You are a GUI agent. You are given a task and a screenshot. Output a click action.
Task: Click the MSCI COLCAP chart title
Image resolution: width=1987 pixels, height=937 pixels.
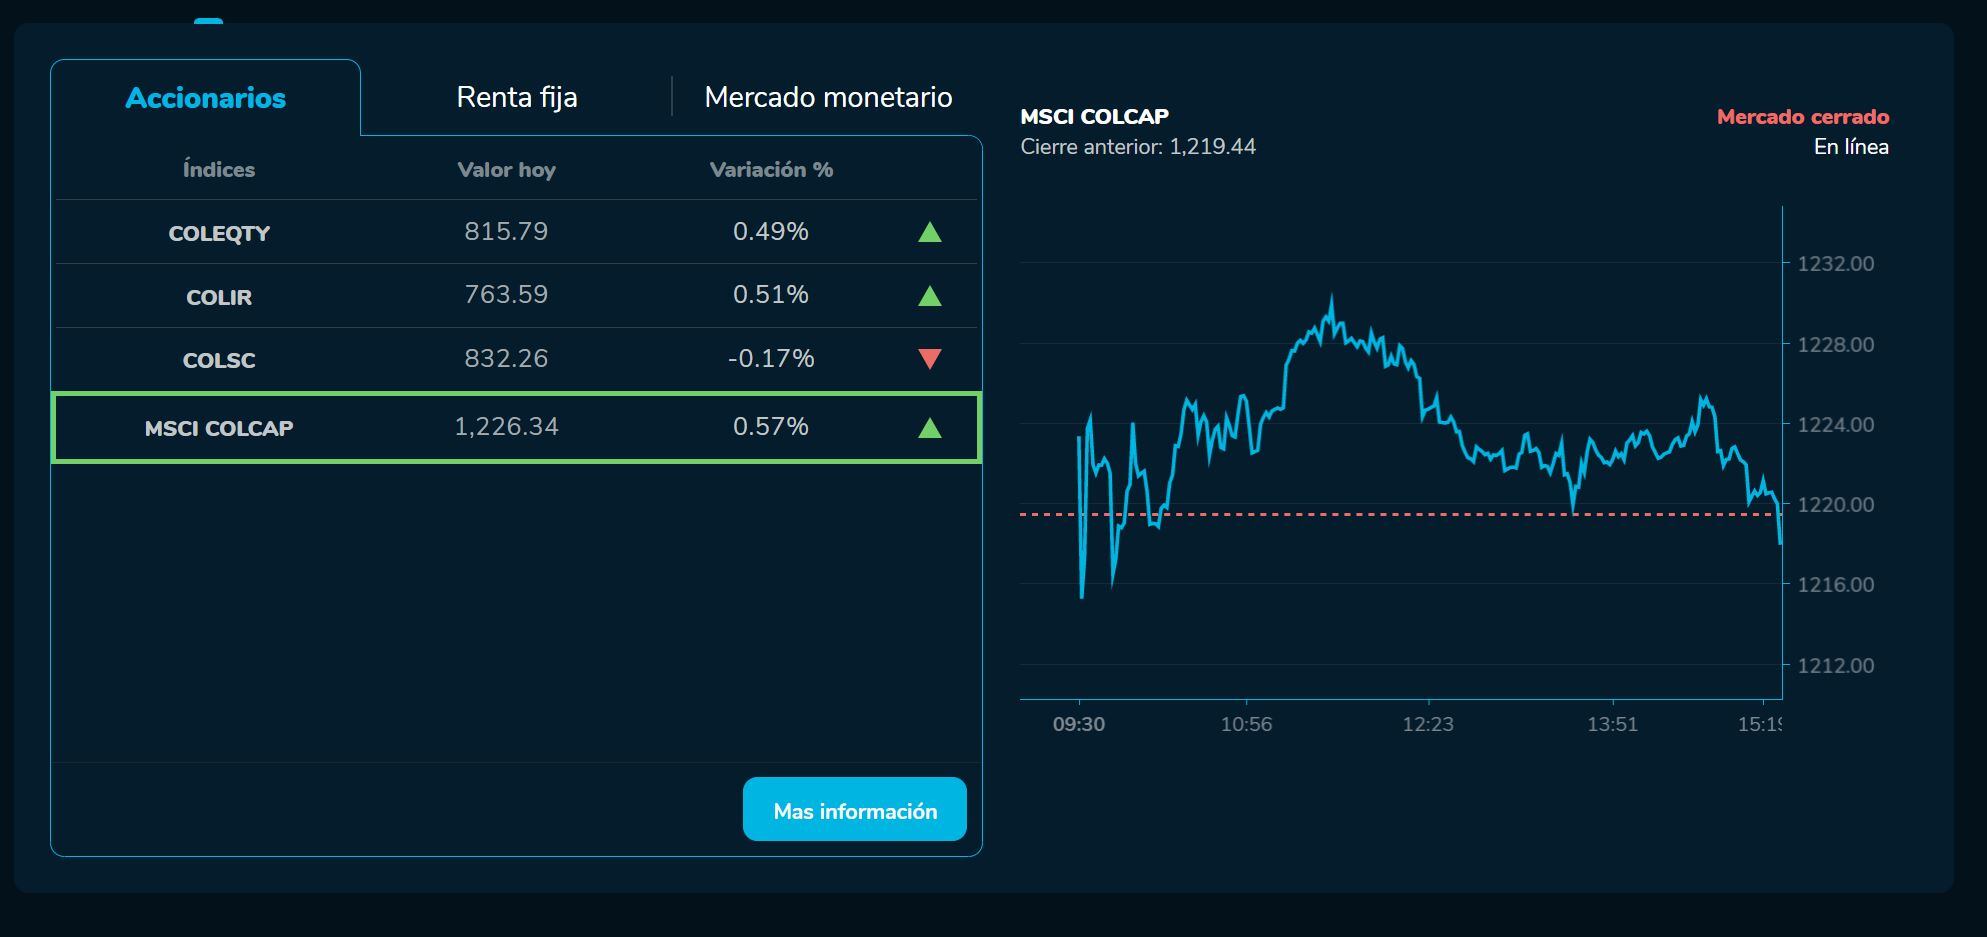click(1094, 116)
